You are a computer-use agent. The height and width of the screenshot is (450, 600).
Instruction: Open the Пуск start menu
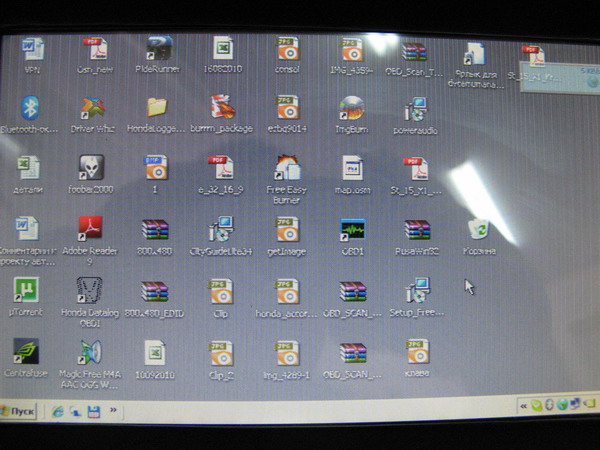(18, 412)
